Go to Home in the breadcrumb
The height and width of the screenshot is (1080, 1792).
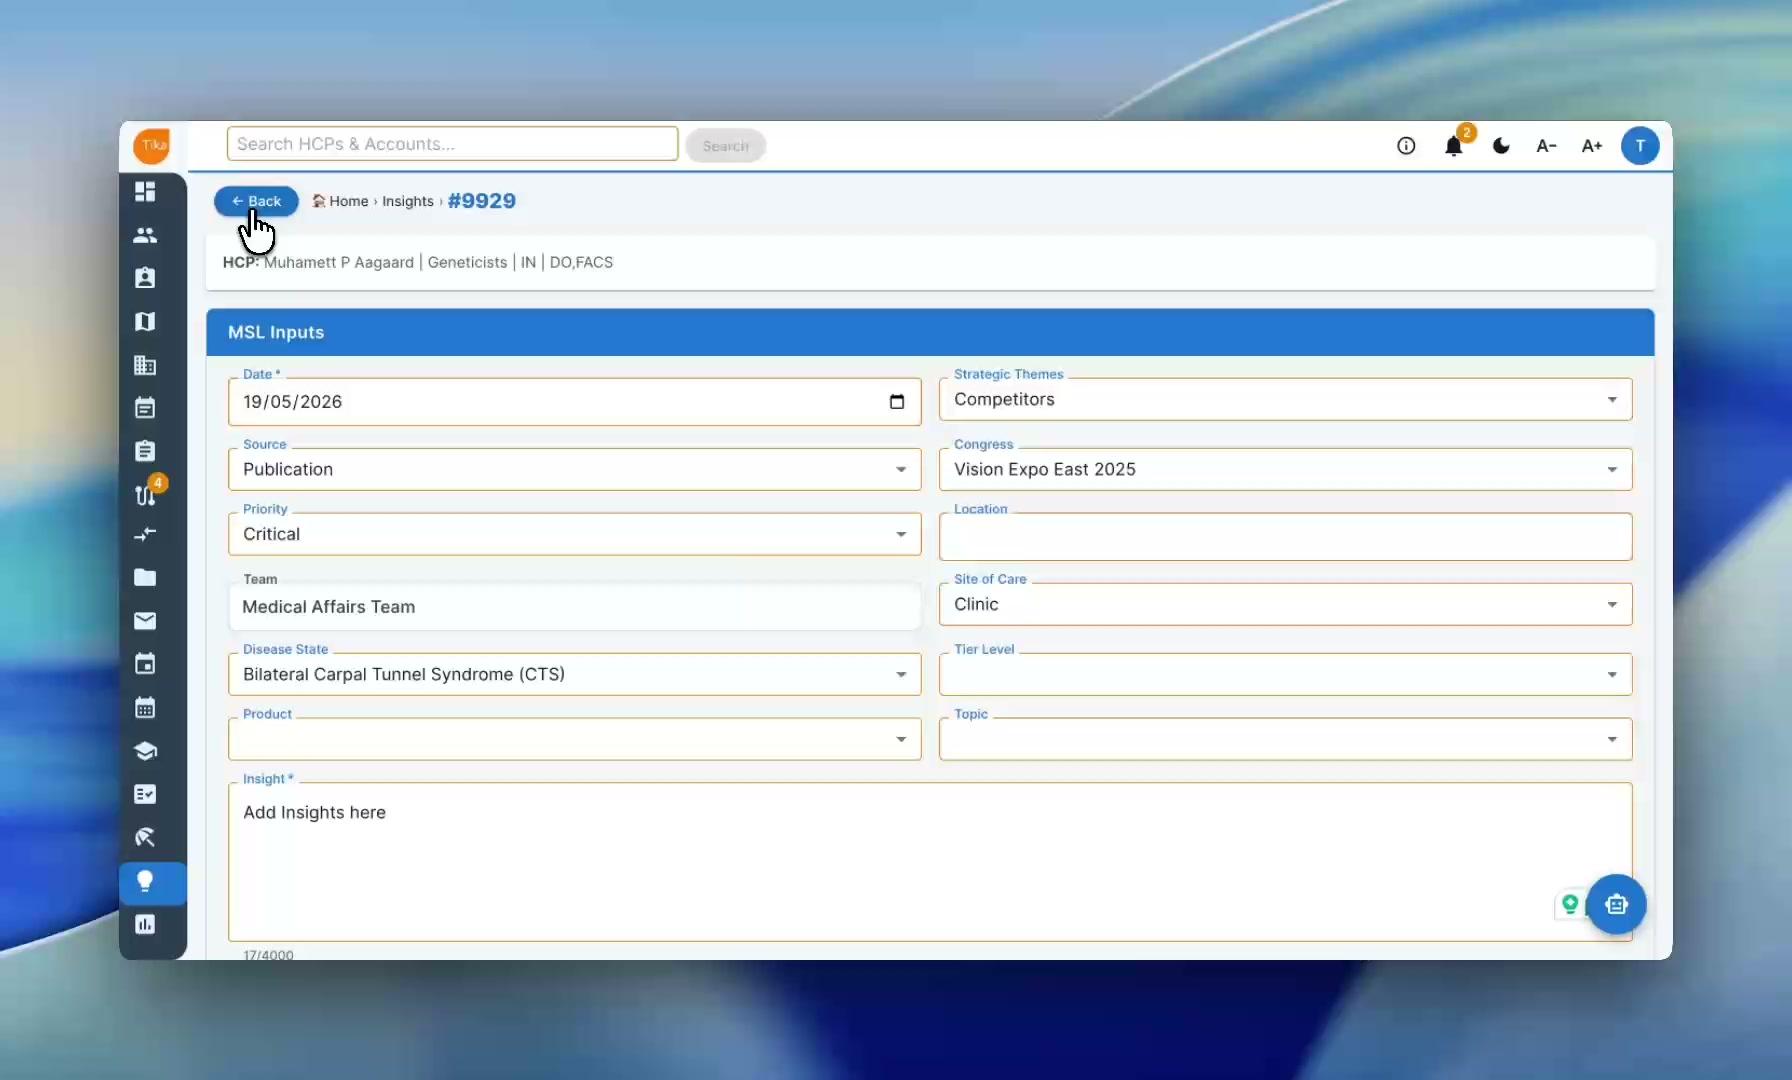348,201
